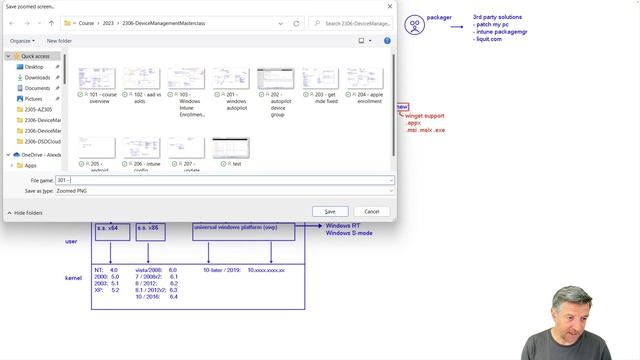The width and height of the screenshot is (640, 360).
Task: Select Documents in the navigation pane
Action: pyautogui.click(x=37, y=88)
